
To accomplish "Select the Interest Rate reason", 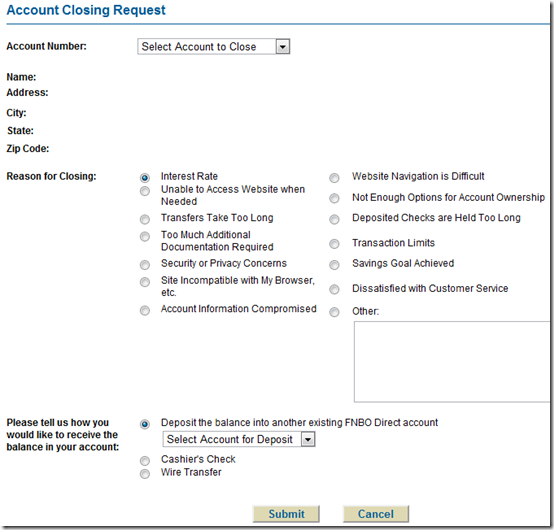I will coord(145,177).
